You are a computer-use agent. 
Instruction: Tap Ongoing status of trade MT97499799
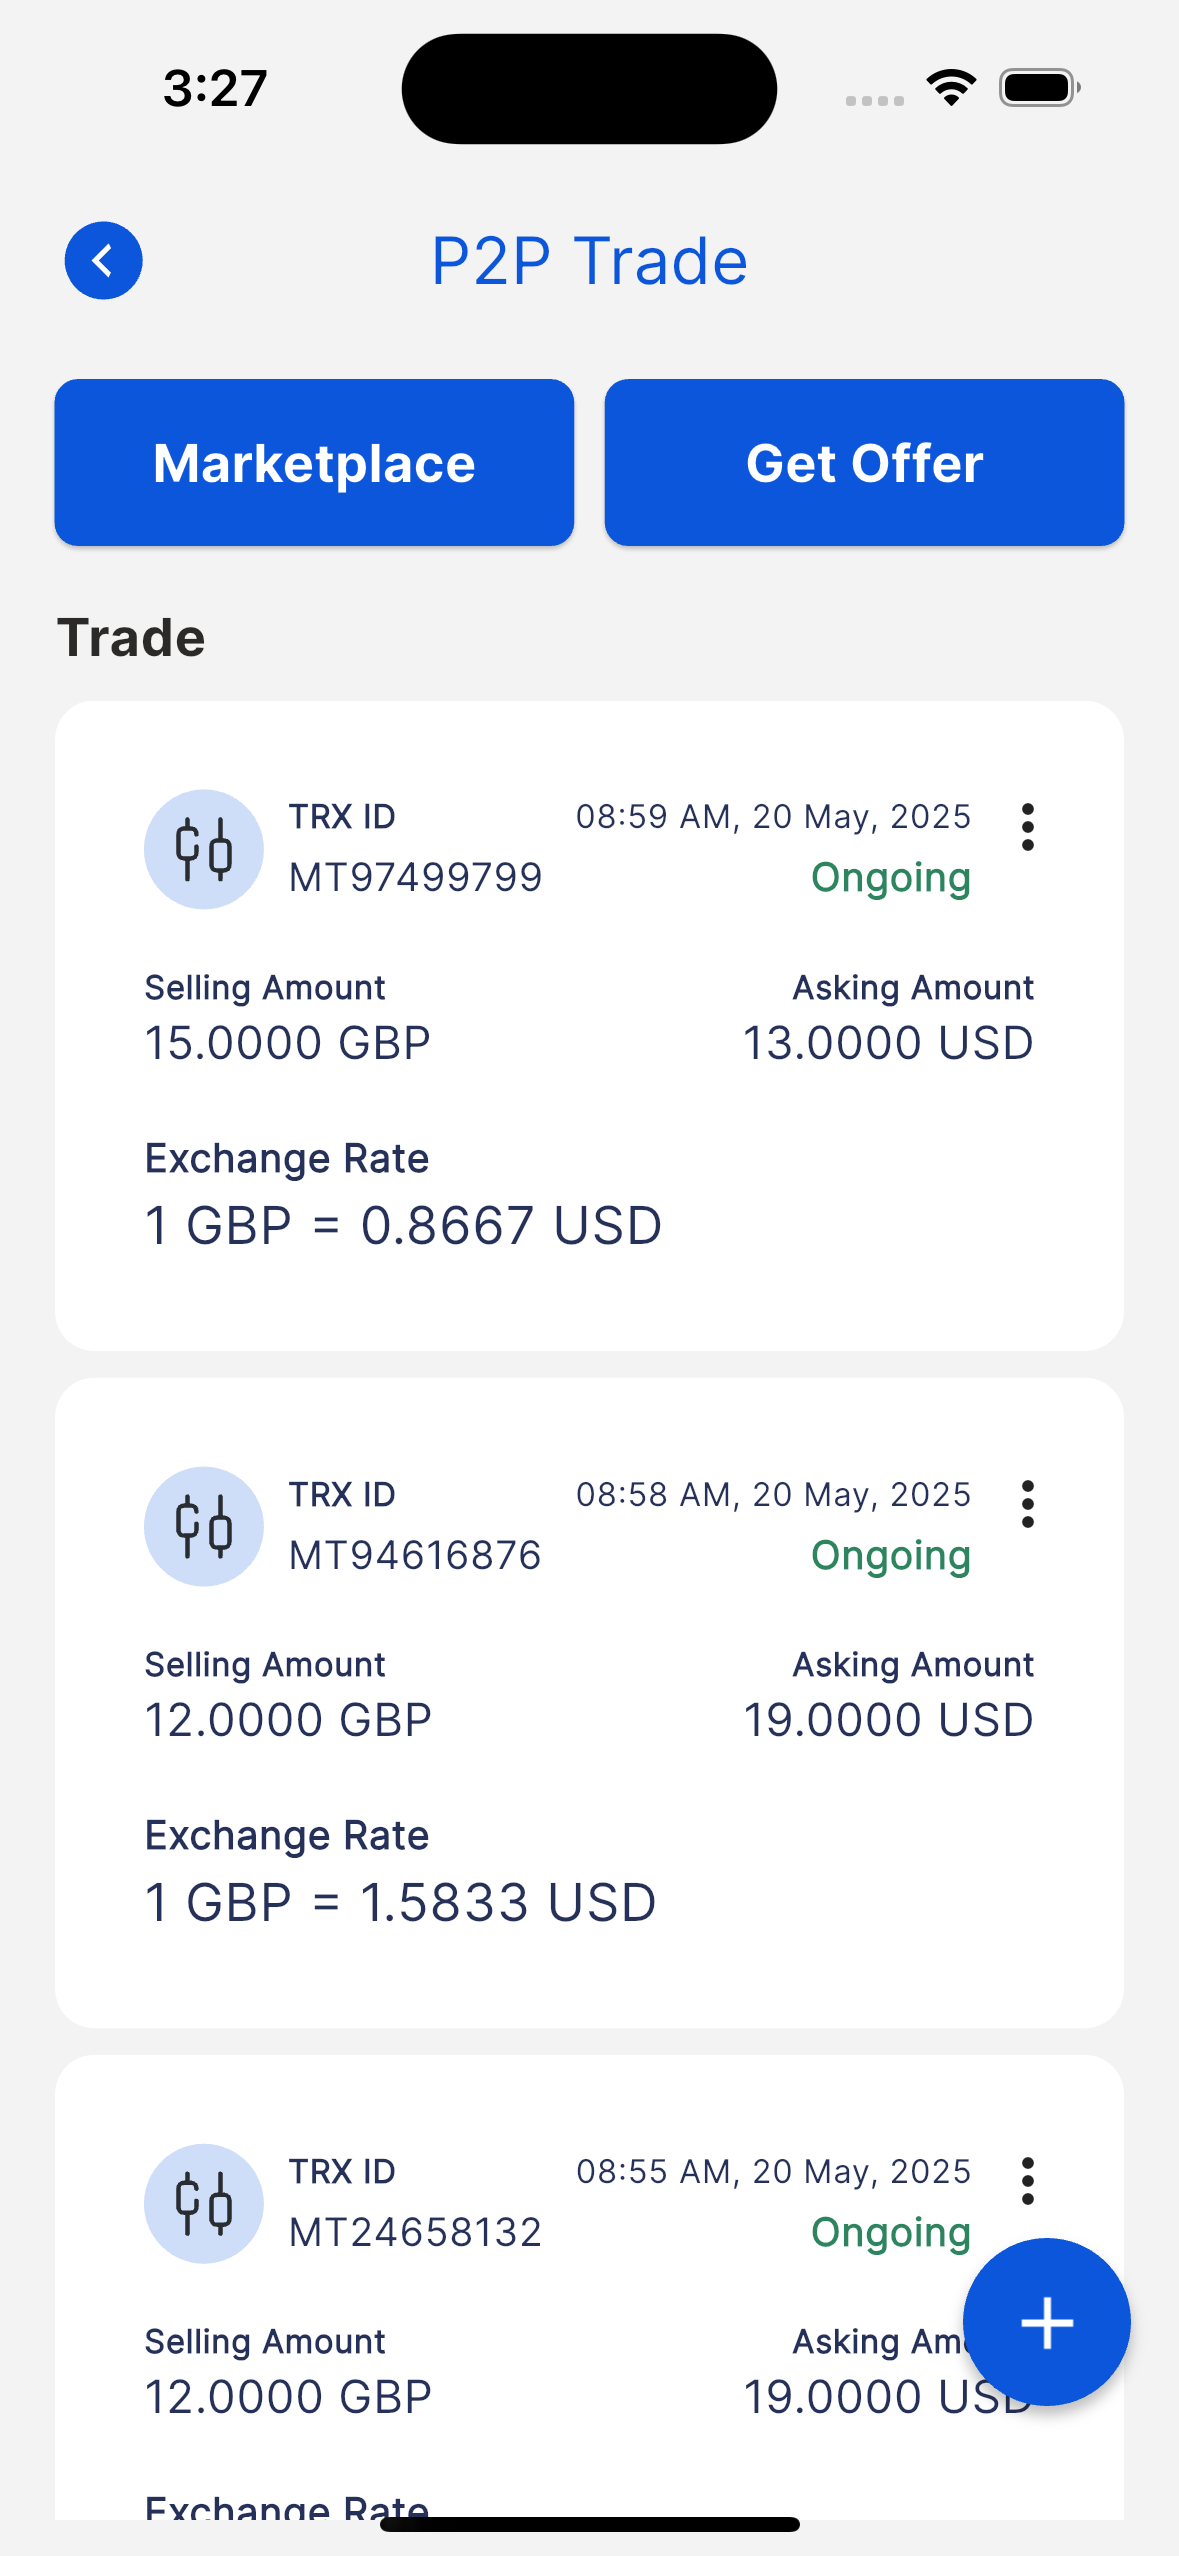coord(890,878)
